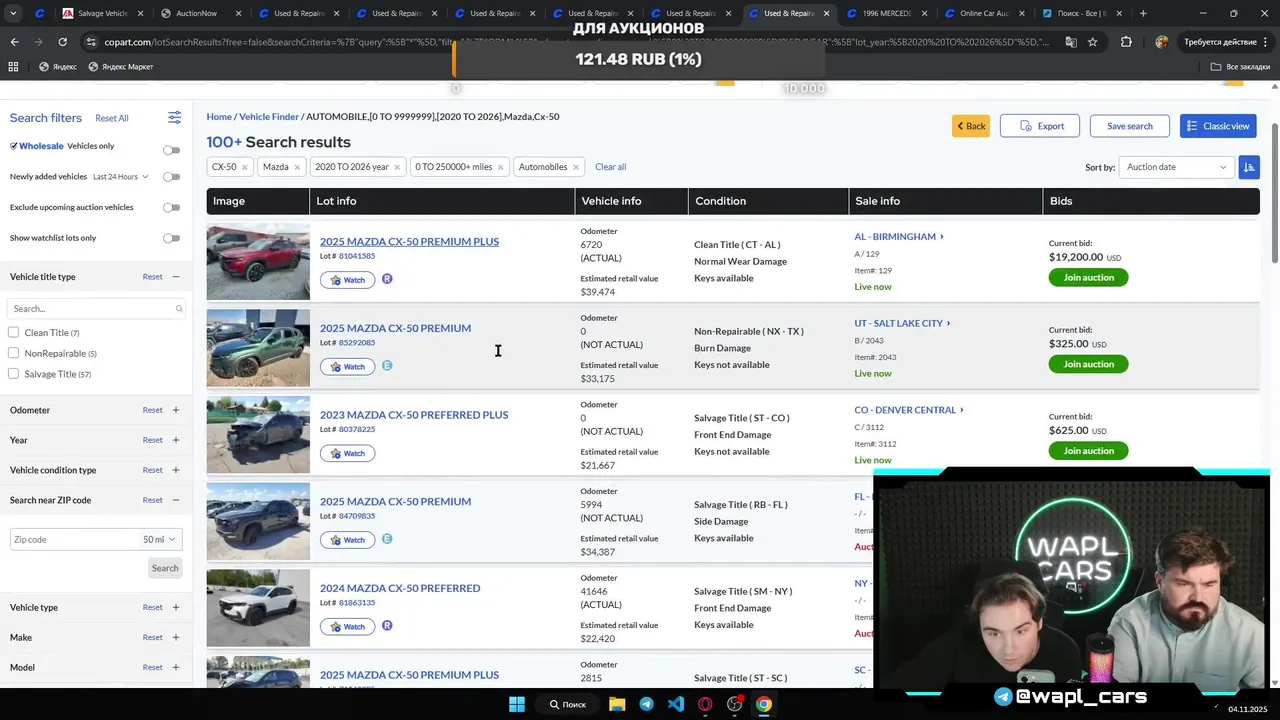Open the 50 mi radius dropdown
The height and width of the screenshot is (720, 1280).
(159, 539)
